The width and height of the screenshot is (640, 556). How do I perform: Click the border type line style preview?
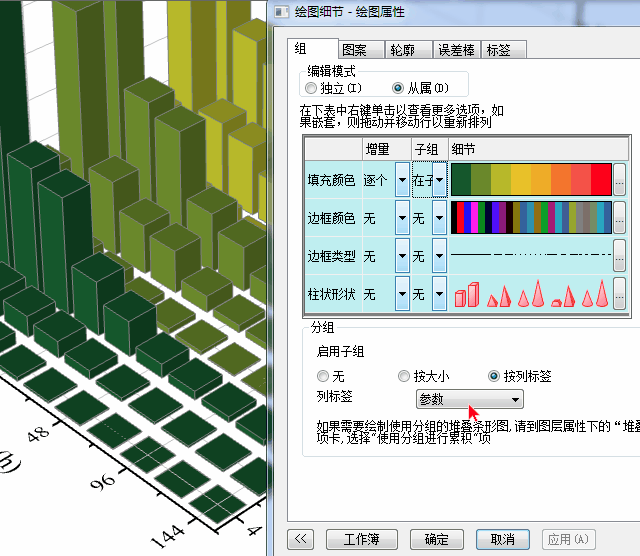530,256
